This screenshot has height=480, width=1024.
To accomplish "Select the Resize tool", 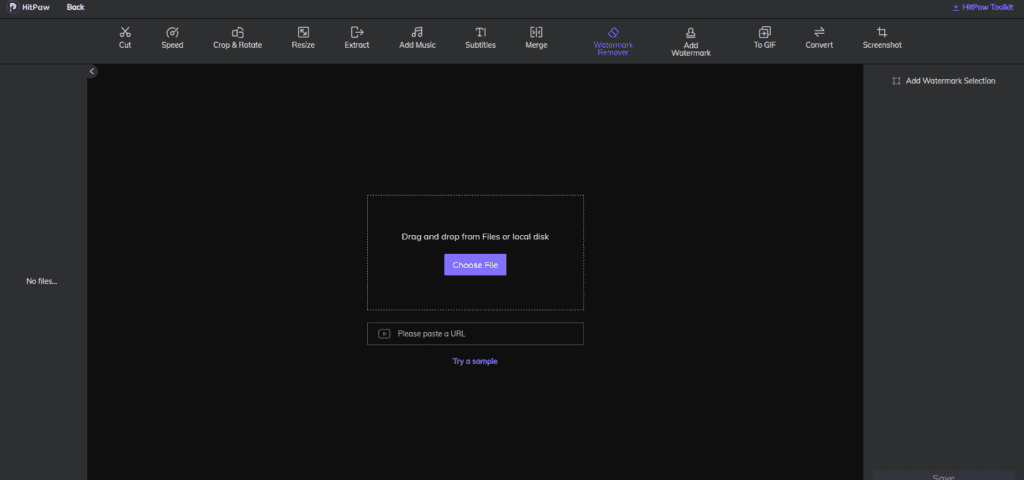I will pyautogui.click(x=303, y=38).
